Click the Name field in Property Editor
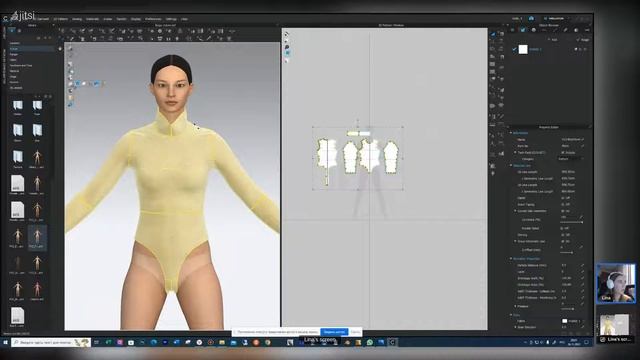 pos(571,140)
